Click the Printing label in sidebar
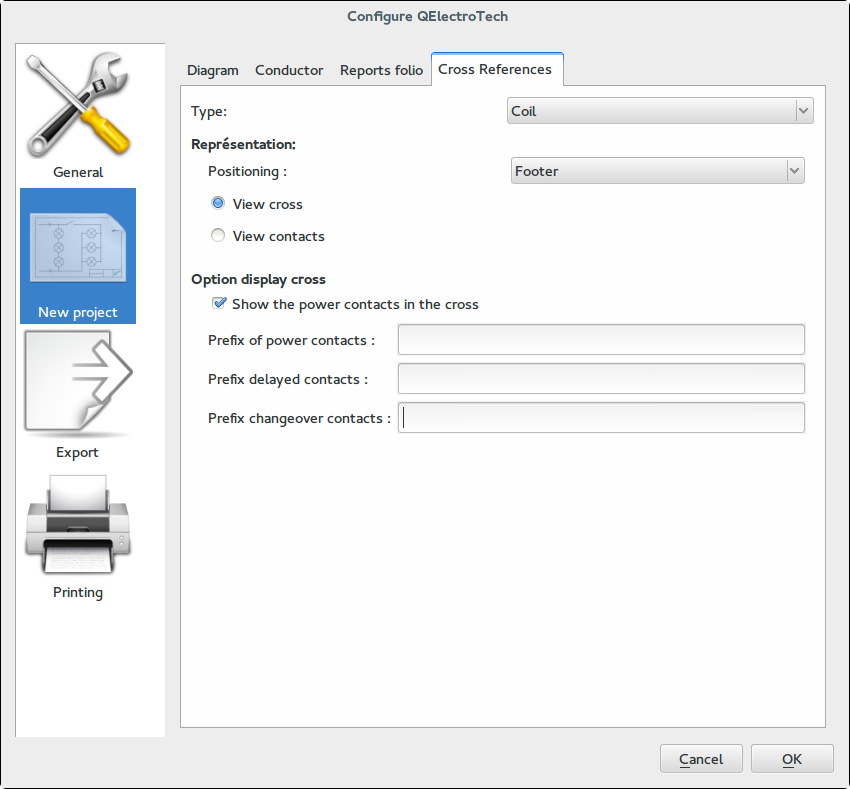850x789 pixels. [x=78, y=592]
